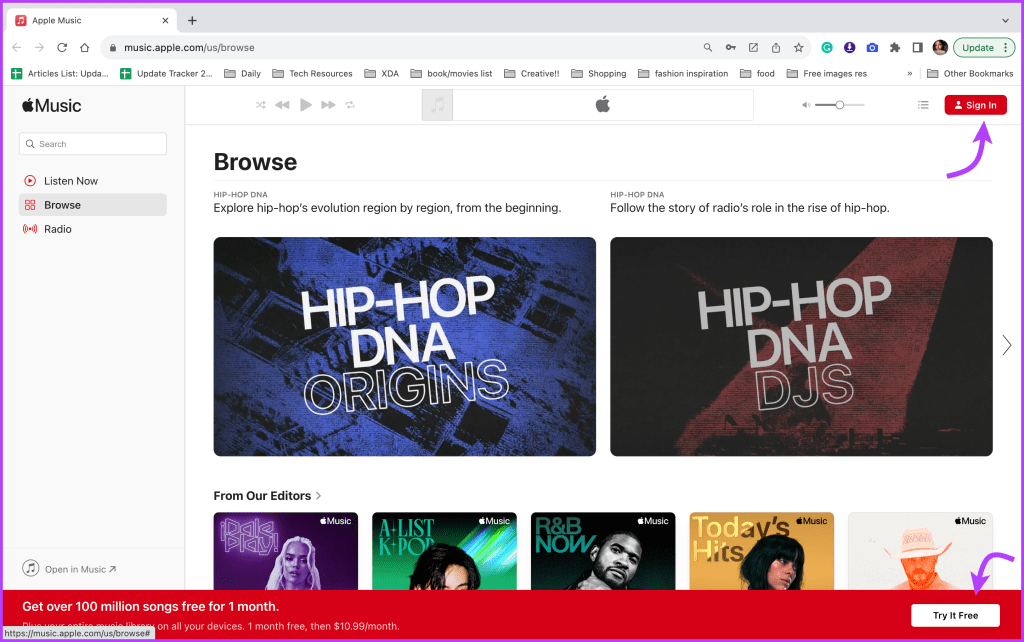The height and width of the screenshot is (642, 1024).
Task: Open the A-List K-Pop playlist tile
Action: (444, 551)
